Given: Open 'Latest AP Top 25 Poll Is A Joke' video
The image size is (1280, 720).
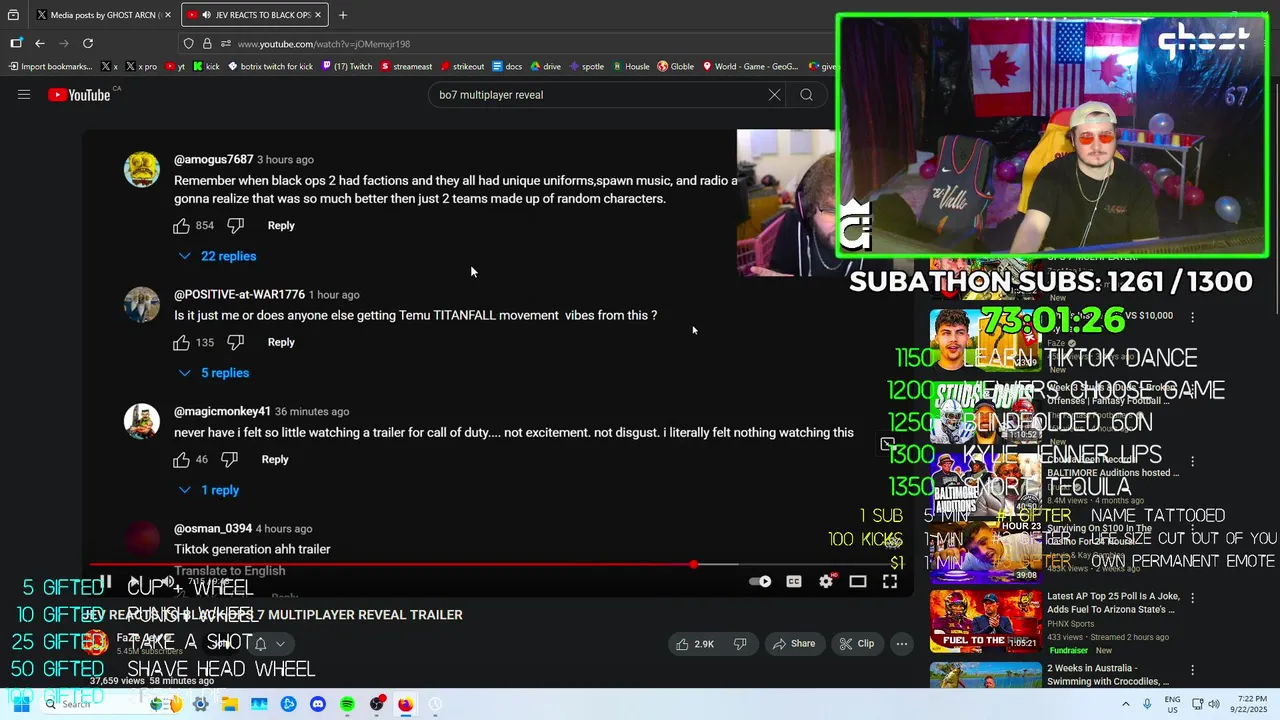Looking at the screenshot, I should click(x=1114, y=603).
